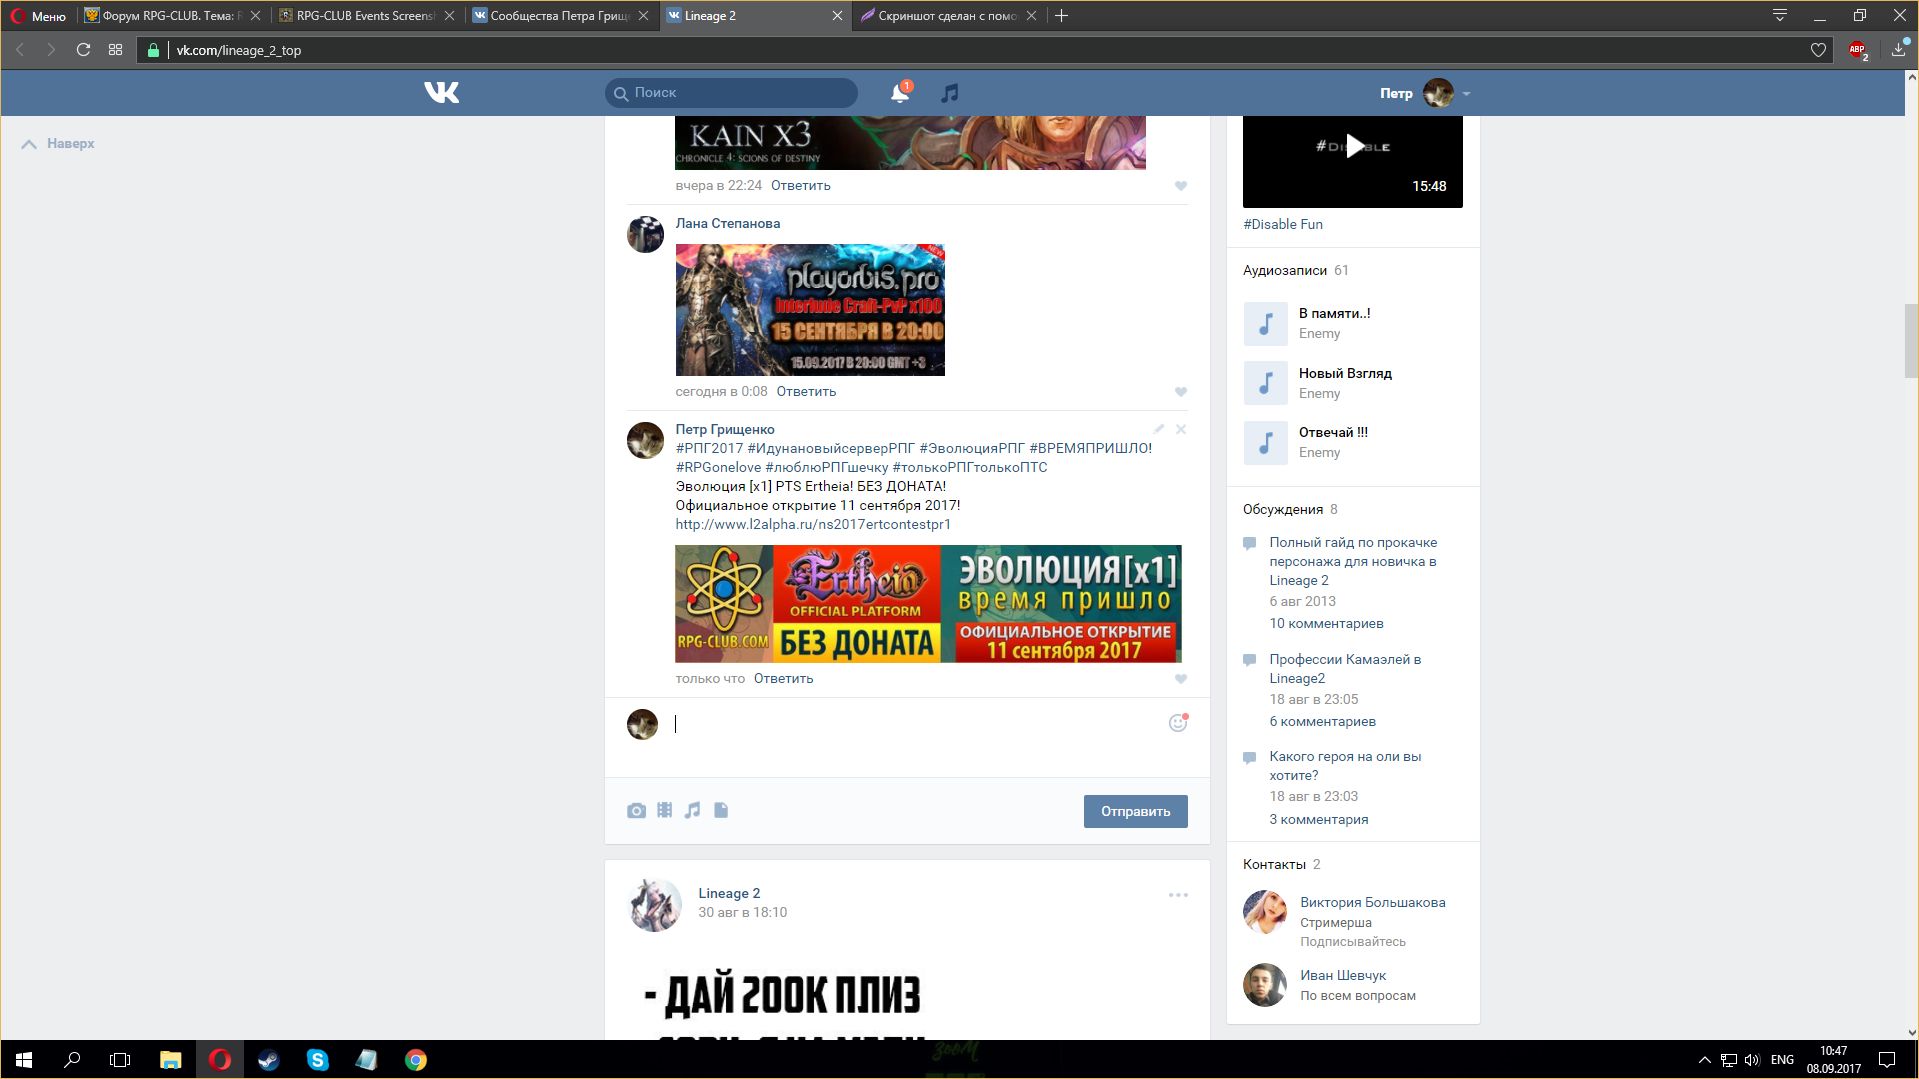Reply to comment posted вчера в 22:24
This screenshot has height=1079, width=1919.
(x=800, y=186)
